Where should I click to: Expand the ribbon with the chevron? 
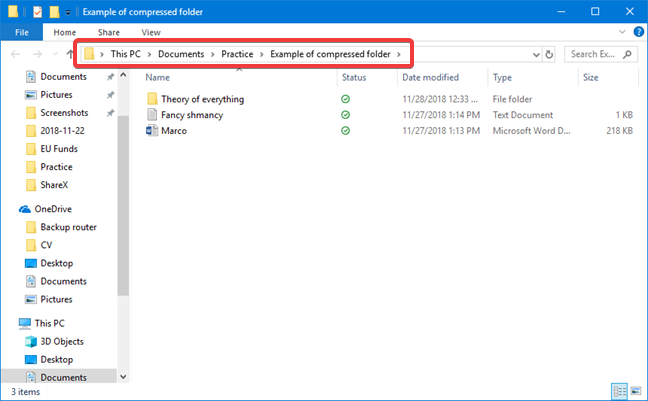[x=622, y=32]
